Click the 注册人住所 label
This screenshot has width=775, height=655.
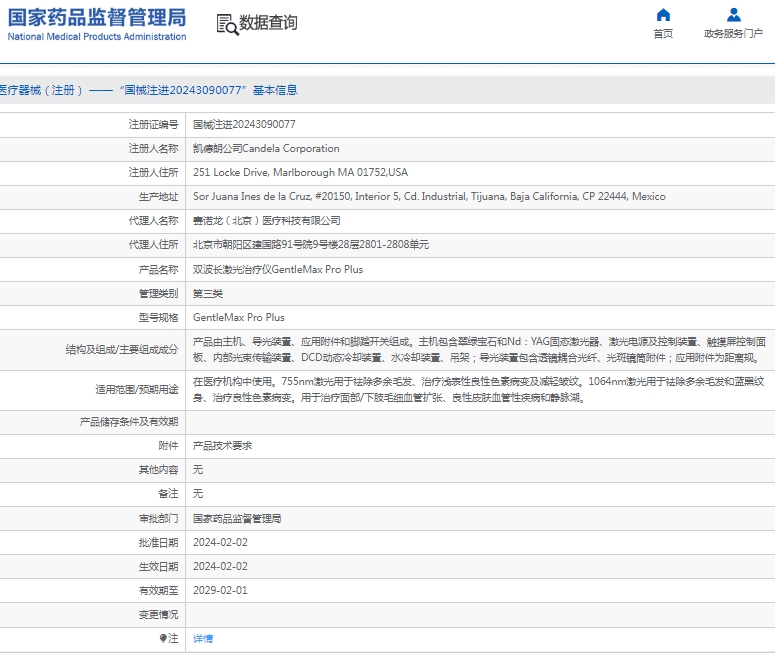tap(153, 173)
